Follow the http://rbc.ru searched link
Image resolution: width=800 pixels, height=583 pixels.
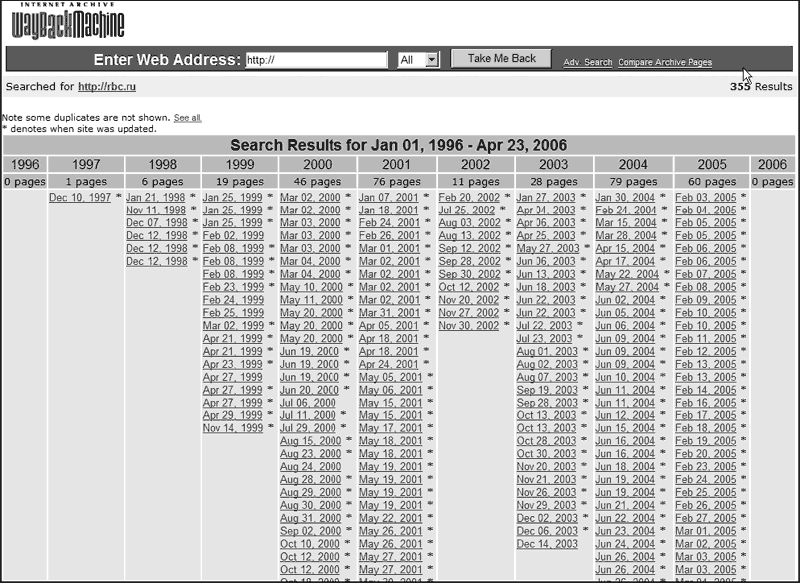tap(108, 87)
